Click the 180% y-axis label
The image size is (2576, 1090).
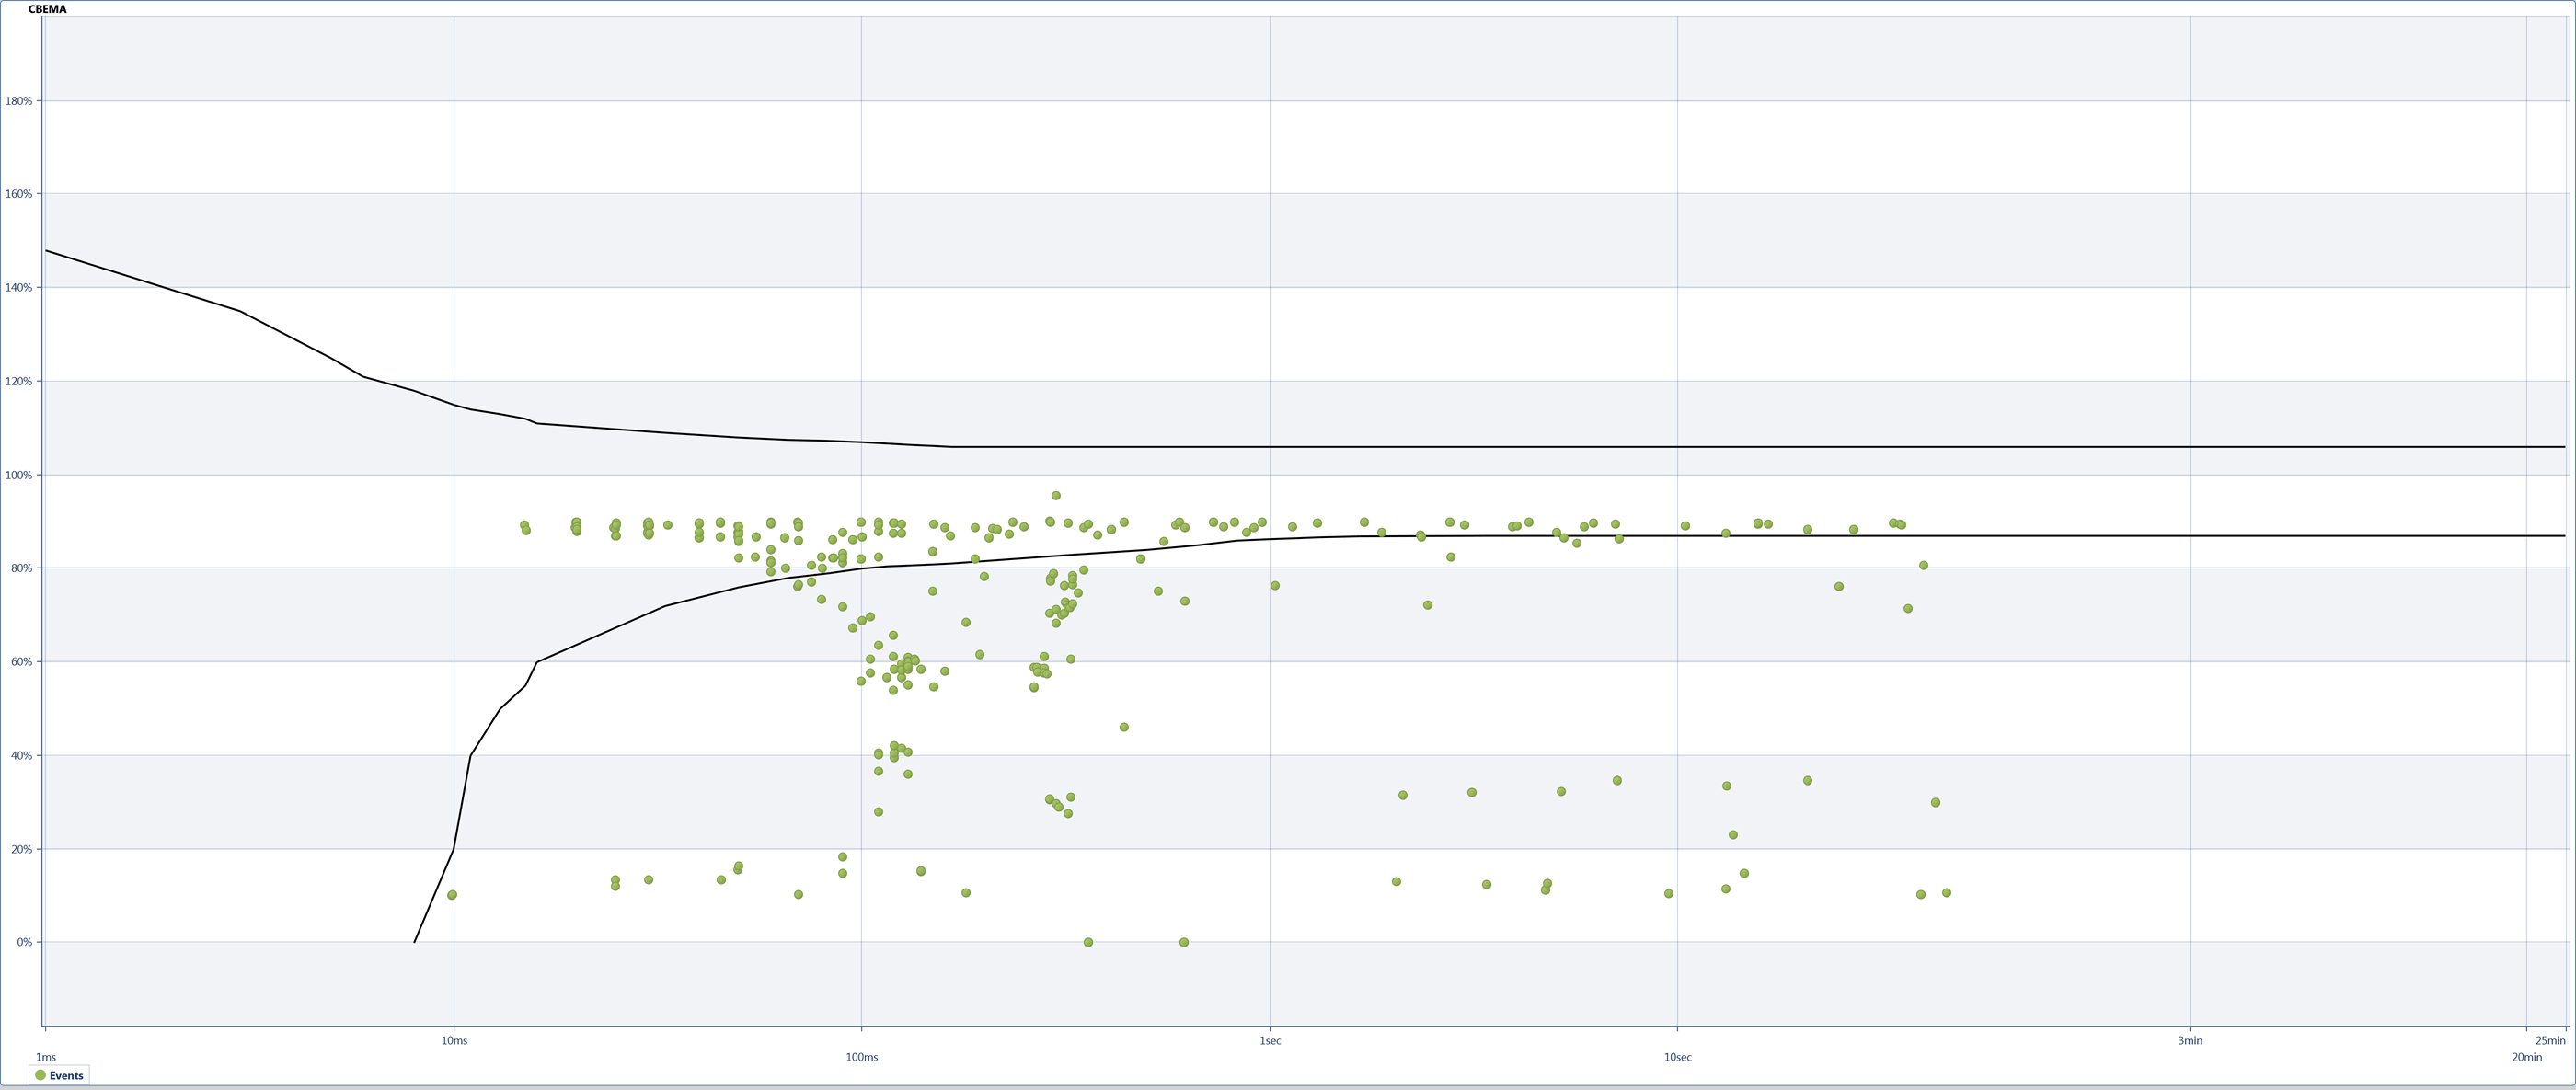pos(19,101)
